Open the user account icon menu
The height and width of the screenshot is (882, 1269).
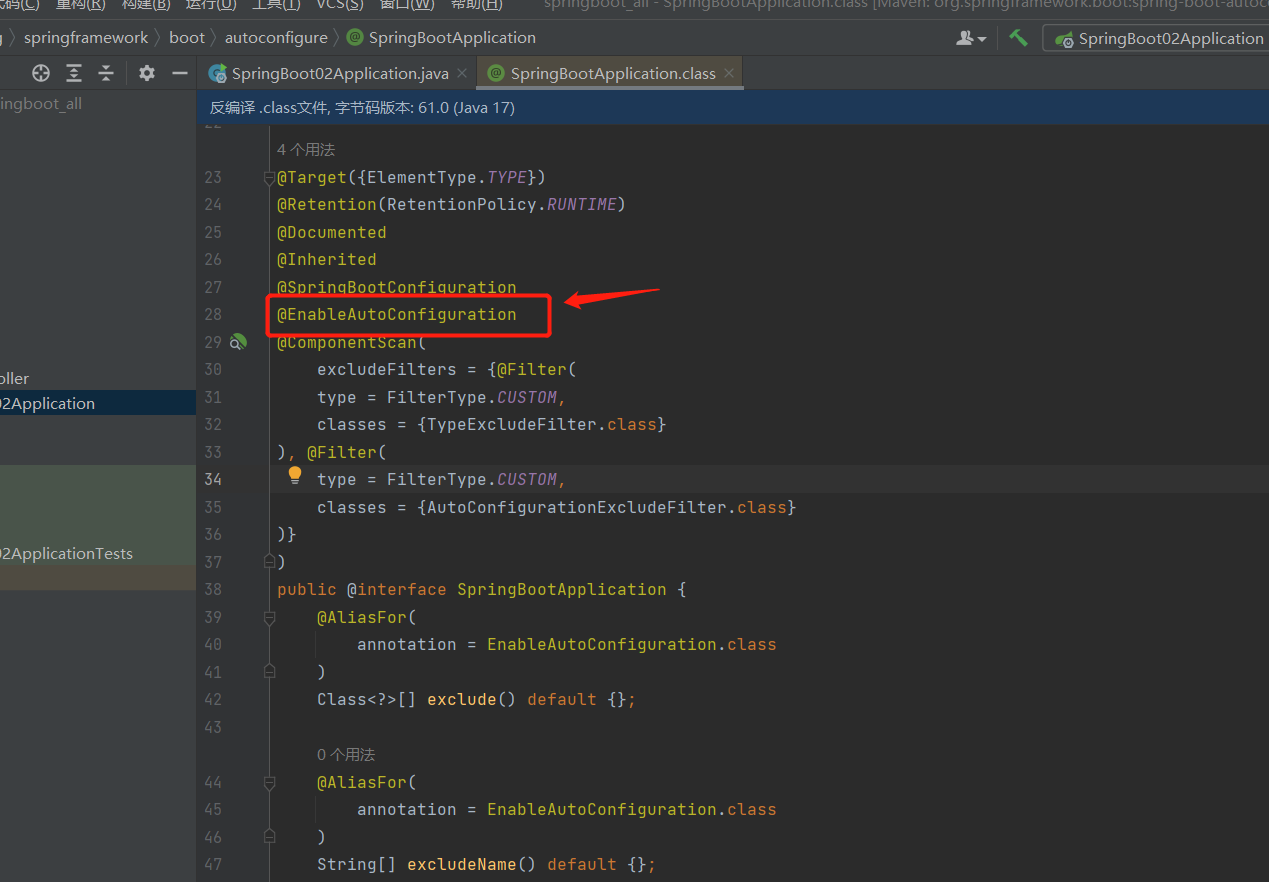[971, 38]
